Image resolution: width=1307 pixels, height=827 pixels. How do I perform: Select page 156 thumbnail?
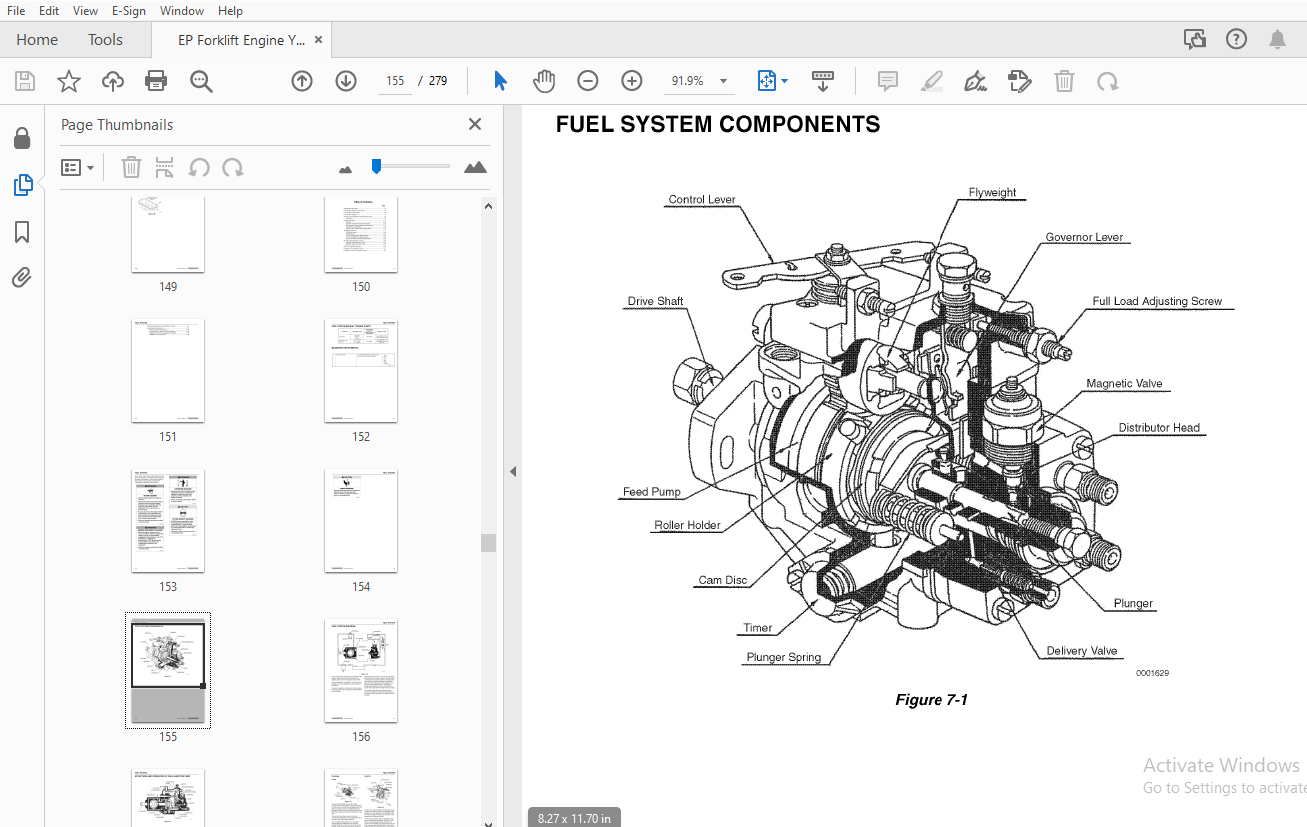point(361,671)
